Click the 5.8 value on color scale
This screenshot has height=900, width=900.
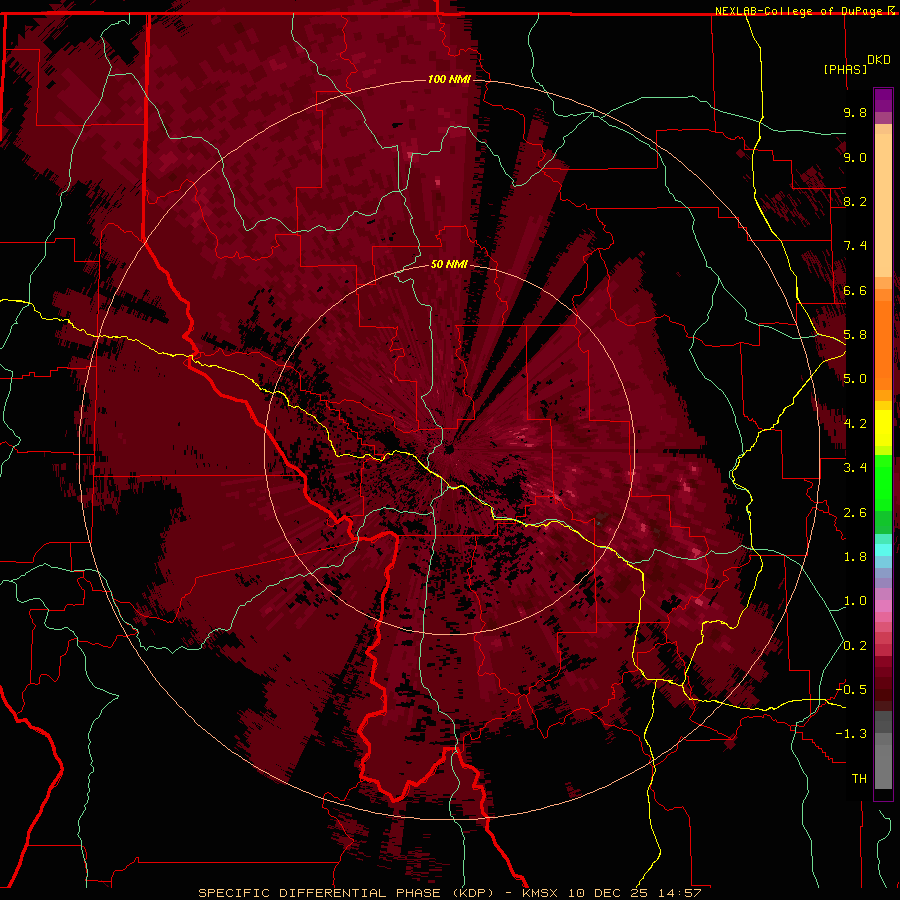[855, 335]
